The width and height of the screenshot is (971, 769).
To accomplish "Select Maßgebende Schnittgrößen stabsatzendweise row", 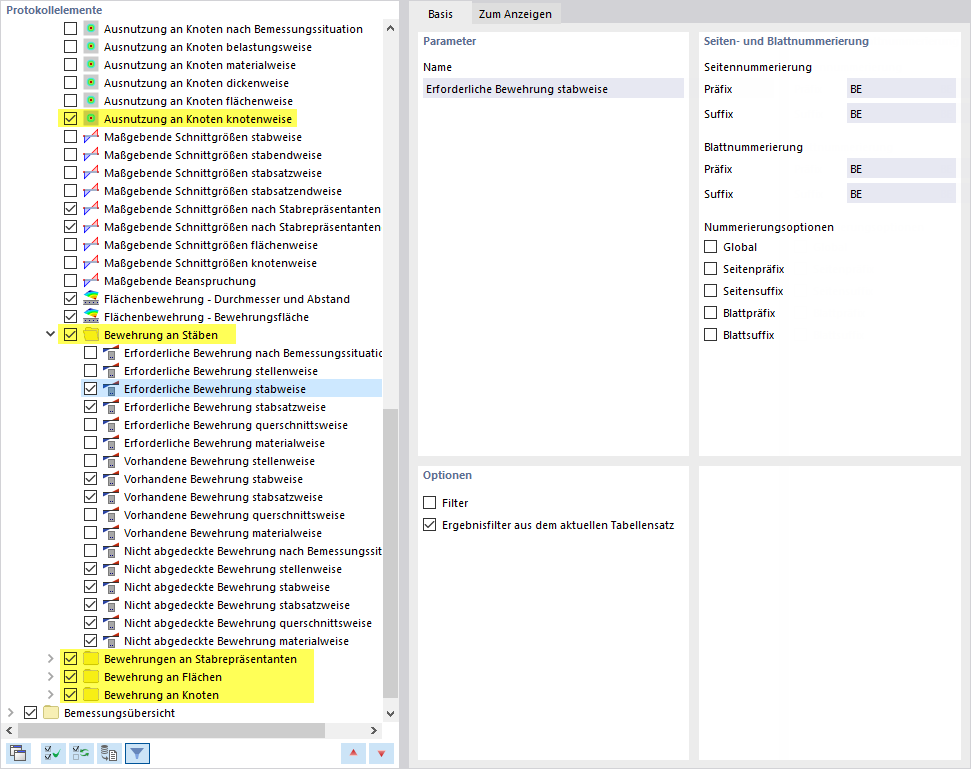I will point(223,191).
